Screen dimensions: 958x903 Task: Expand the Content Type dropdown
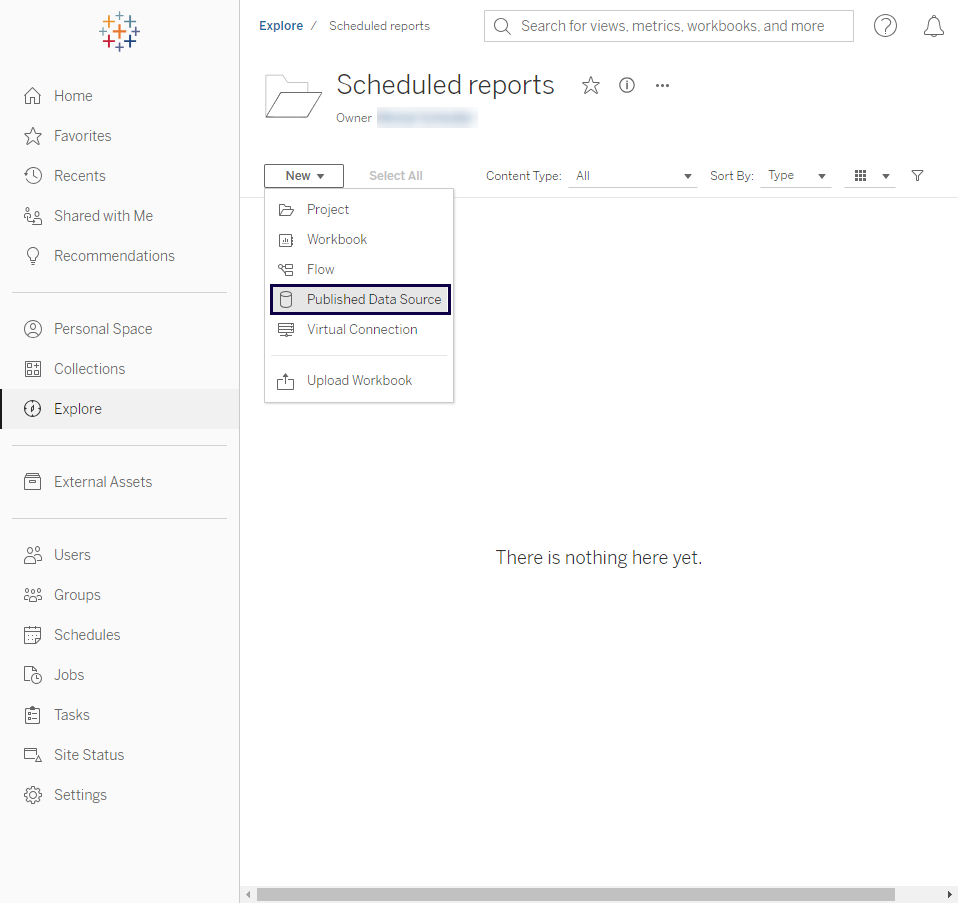[x=632, y=176]
